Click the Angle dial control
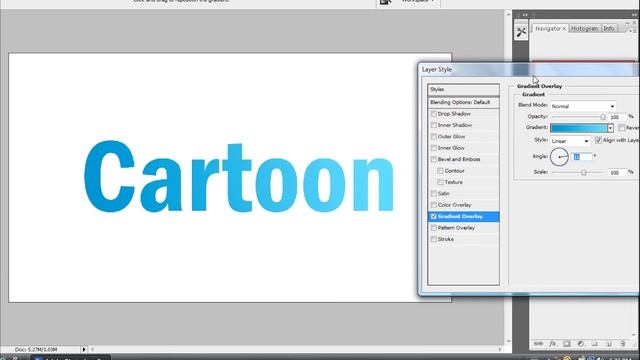 pos(559,157)
